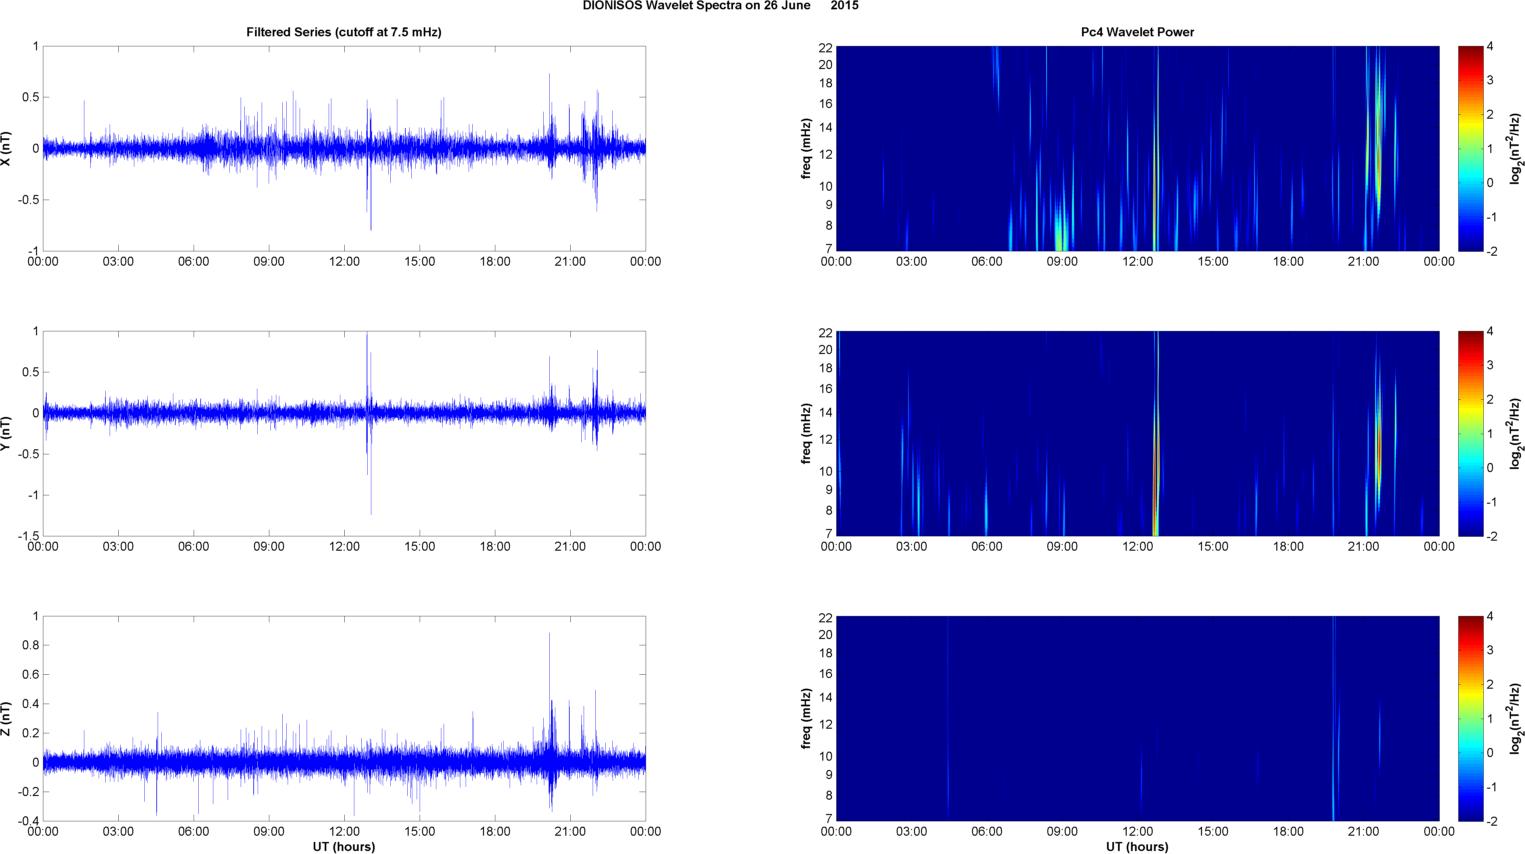Click the DIONISOS Wavelet Spectra figure title
1525x854 pixels.
(720, 6)
